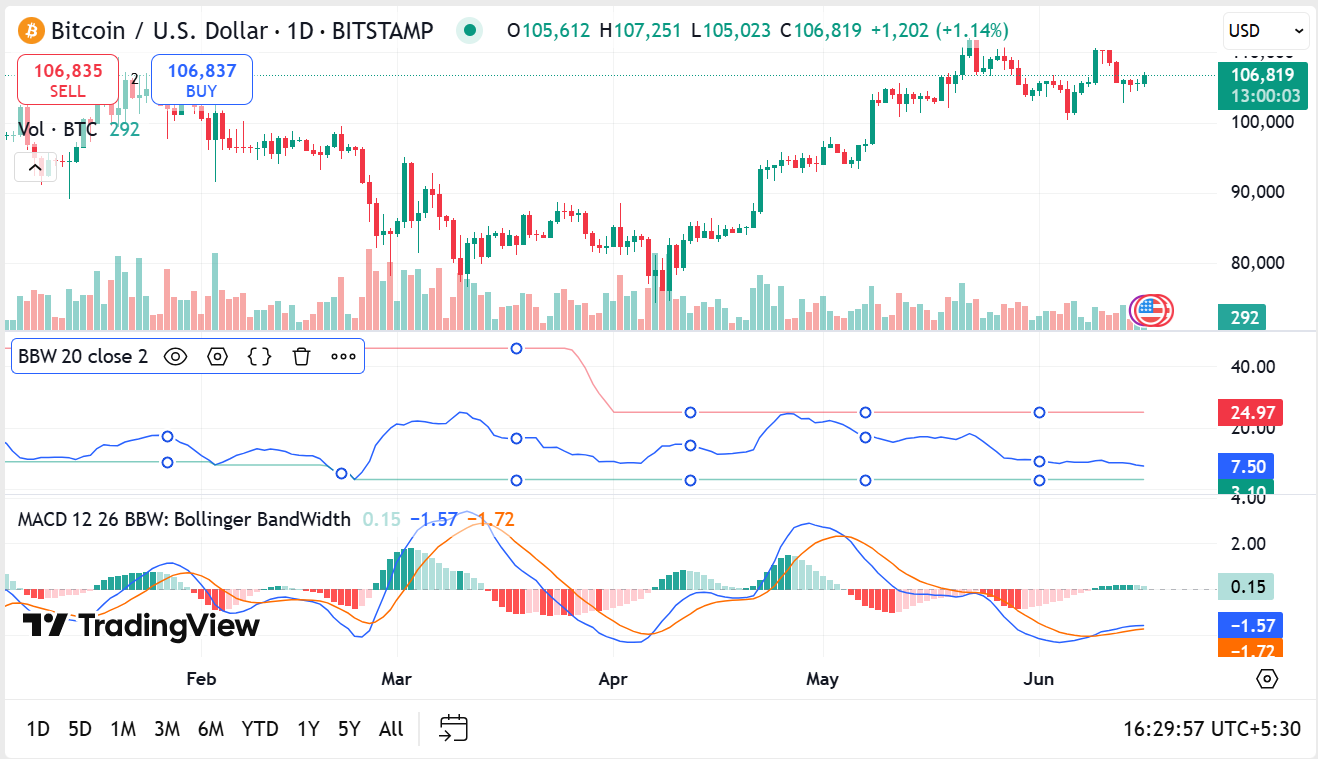Click the UTC+5:30 timezone clock

coord(1212,729)
